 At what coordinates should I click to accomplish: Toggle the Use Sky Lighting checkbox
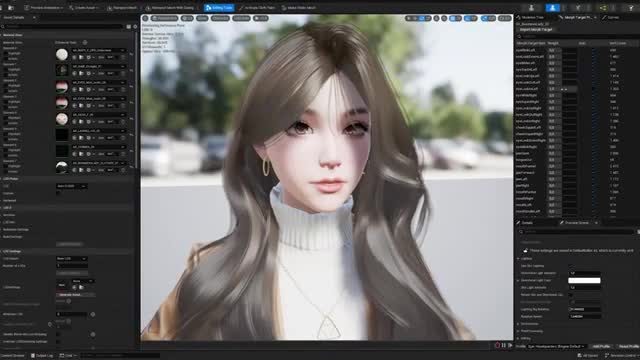click(x=571, y=266)
